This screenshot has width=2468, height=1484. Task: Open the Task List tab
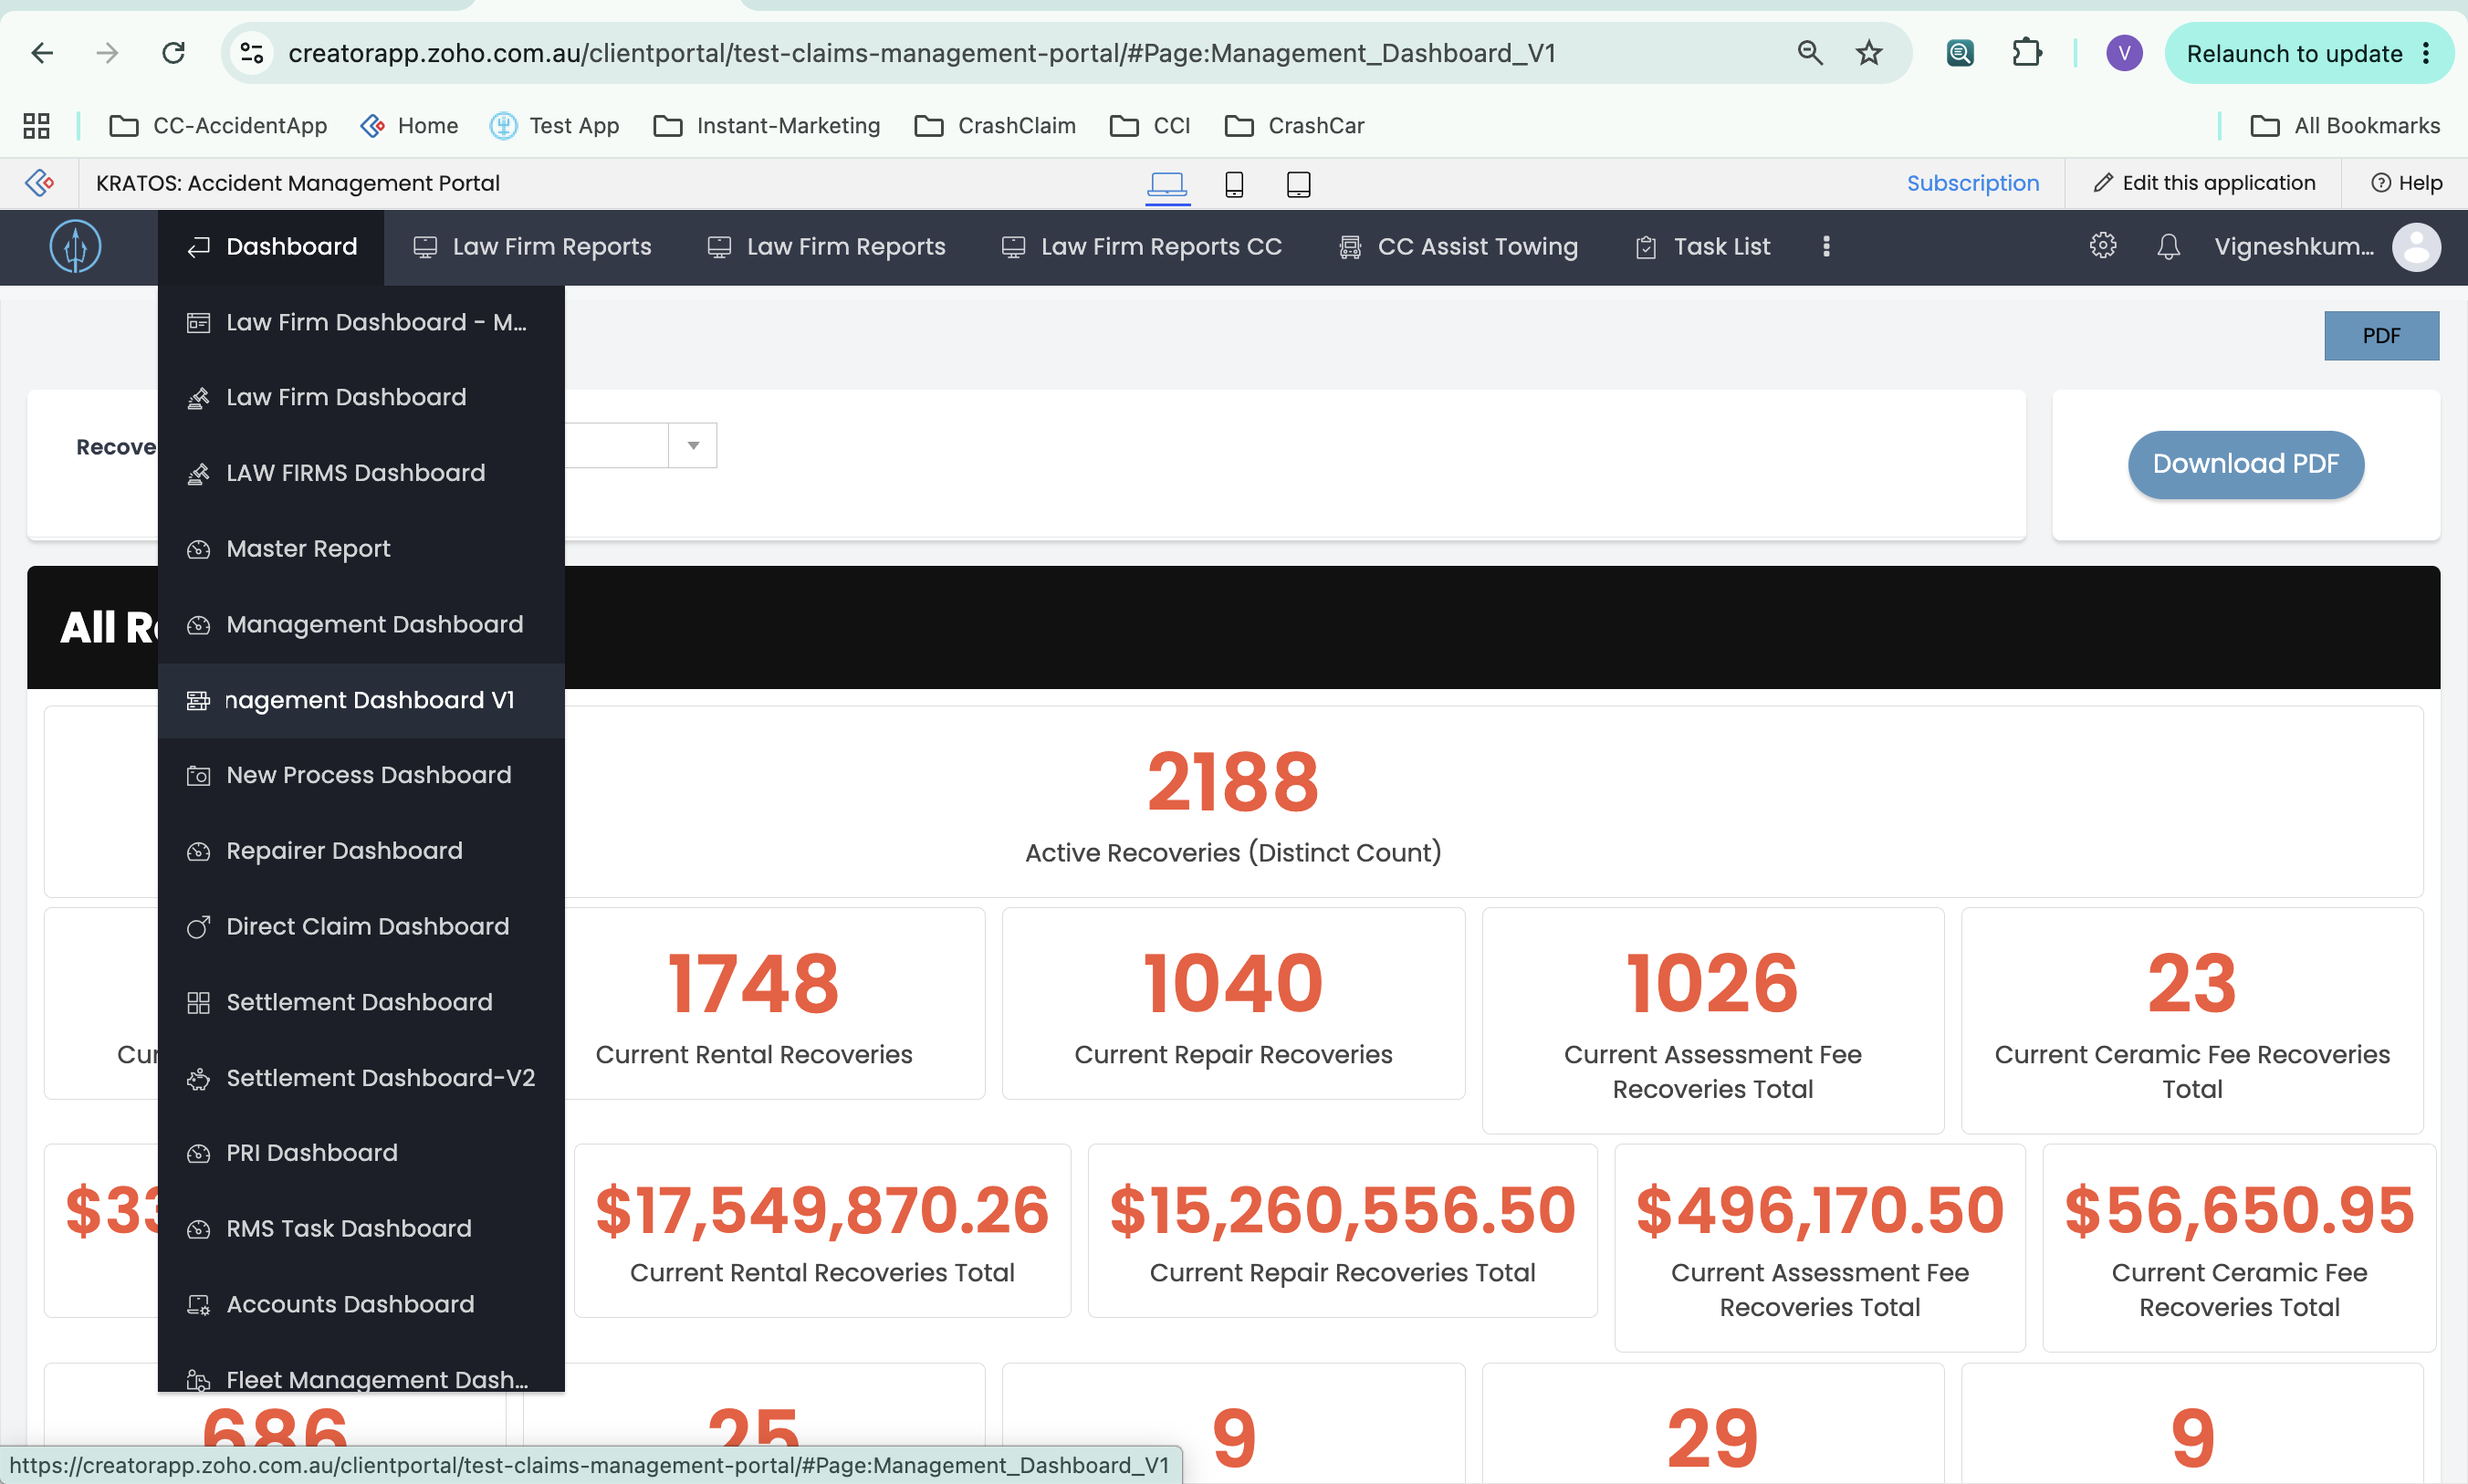coord(1702,246)
